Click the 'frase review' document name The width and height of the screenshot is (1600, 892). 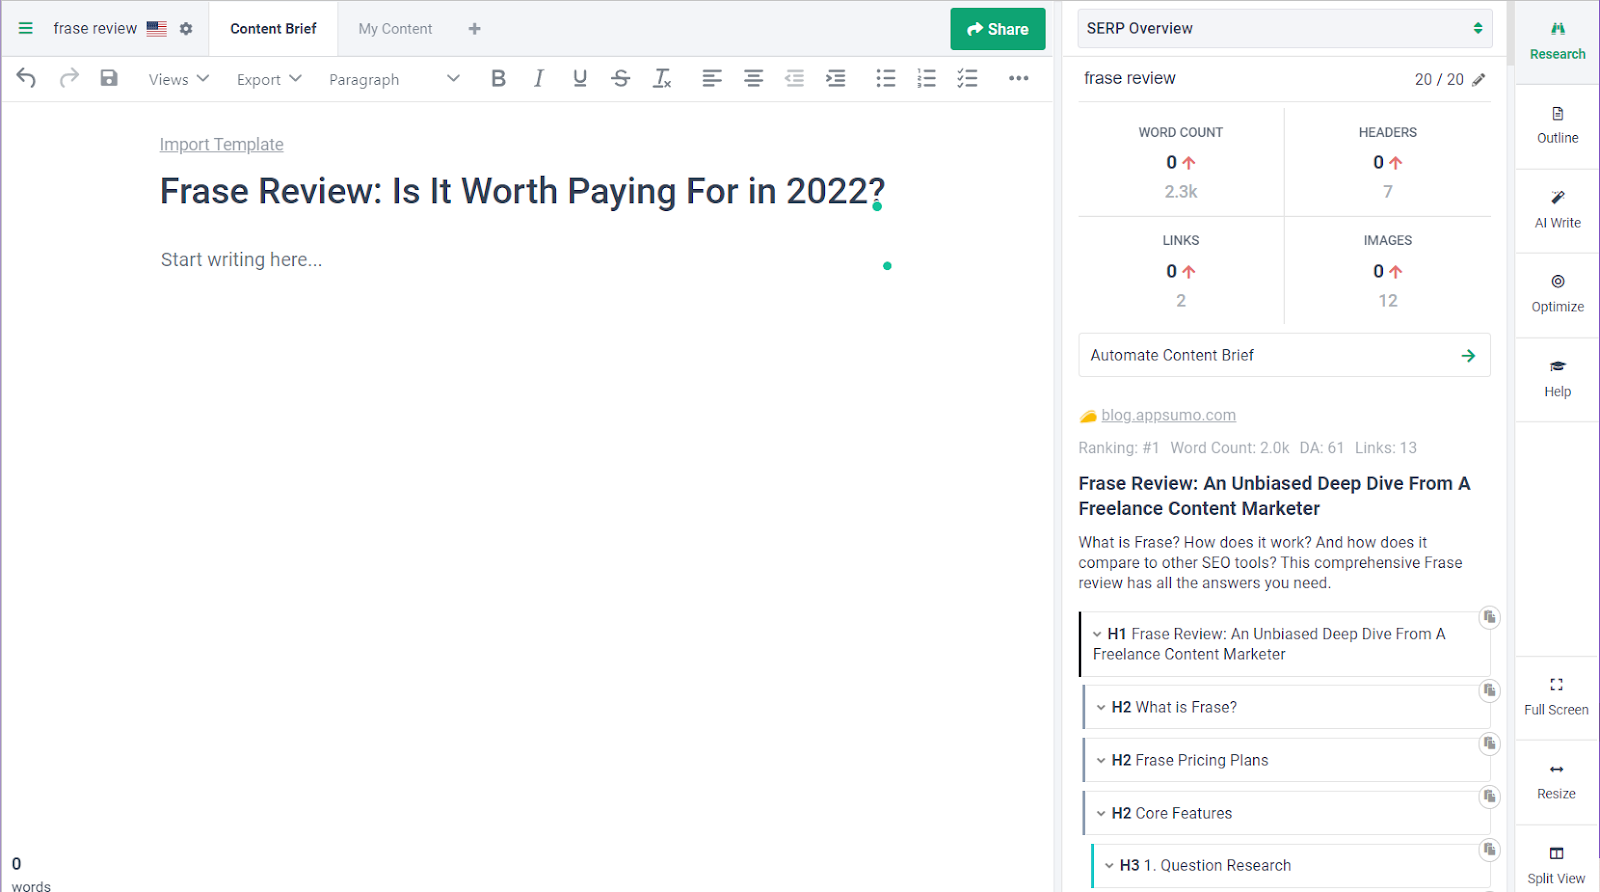pos(95,29)
